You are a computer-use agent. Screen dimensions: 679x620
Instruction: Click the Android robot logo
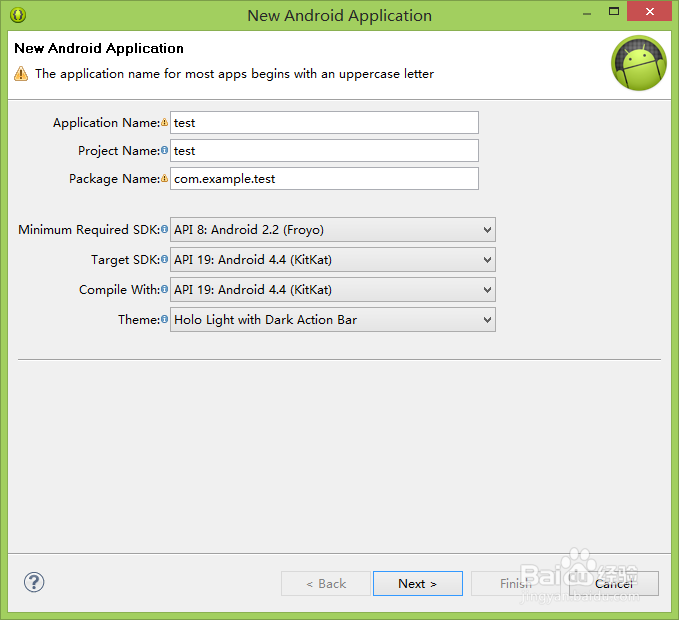[x=639, y=63]
